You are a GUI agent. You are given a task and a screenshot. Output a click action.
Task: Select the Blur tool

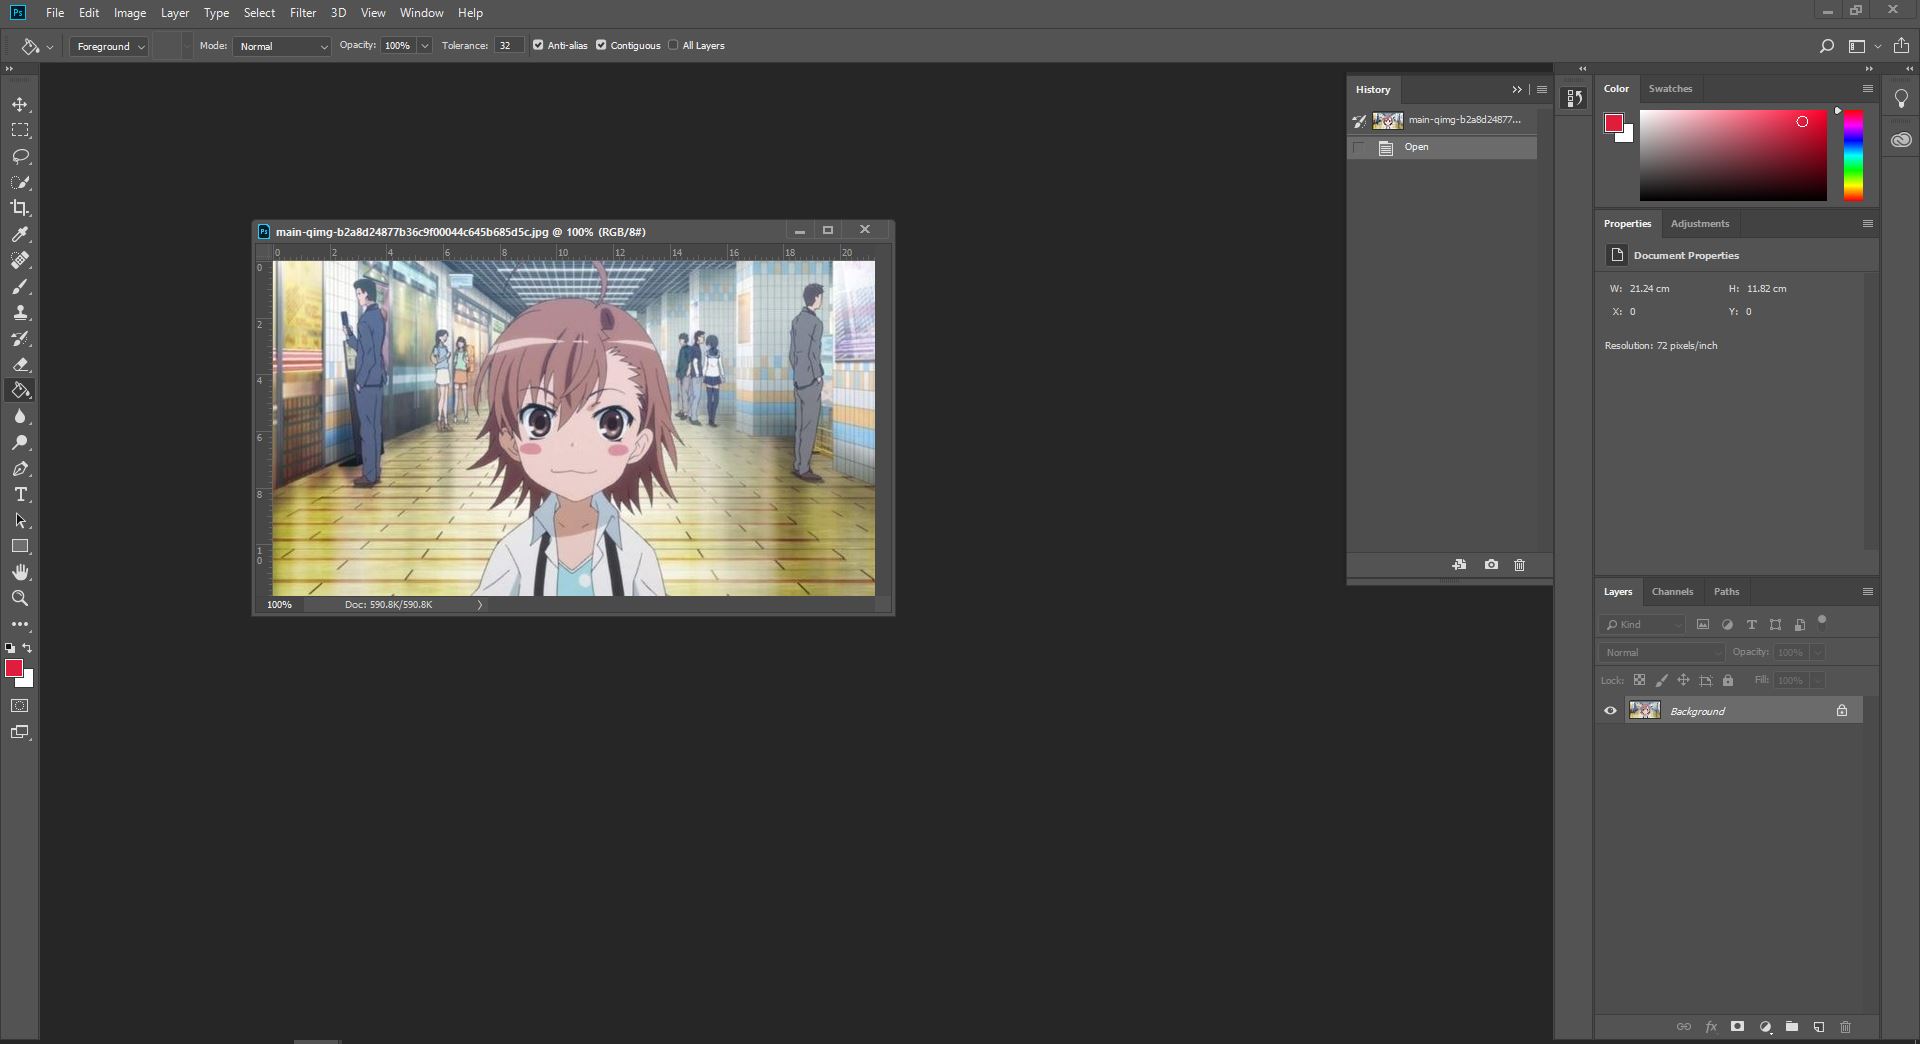pos(20,417)
